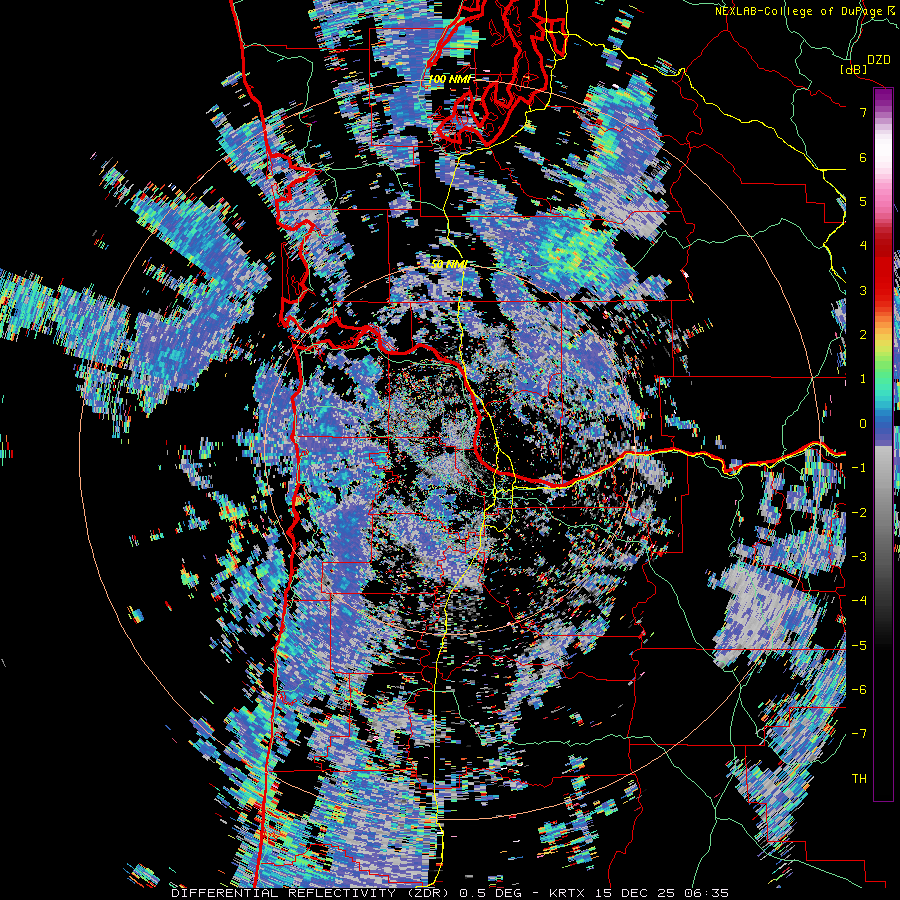Click the -6 value on the color scale

(859, 690)
